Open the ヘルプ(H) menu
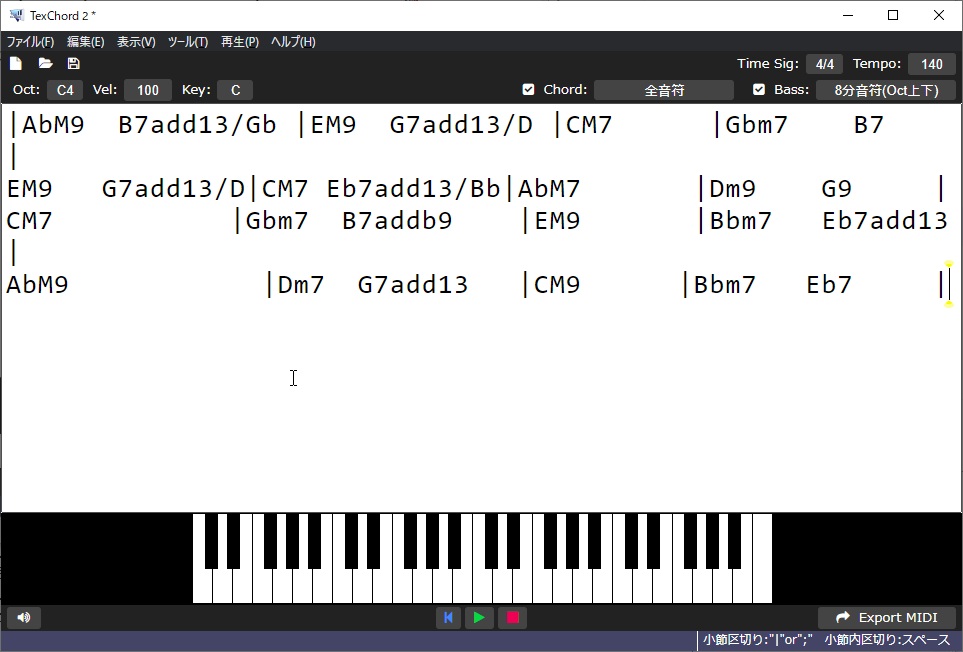The width and height of the screenshot is (963, 652). 293,42
